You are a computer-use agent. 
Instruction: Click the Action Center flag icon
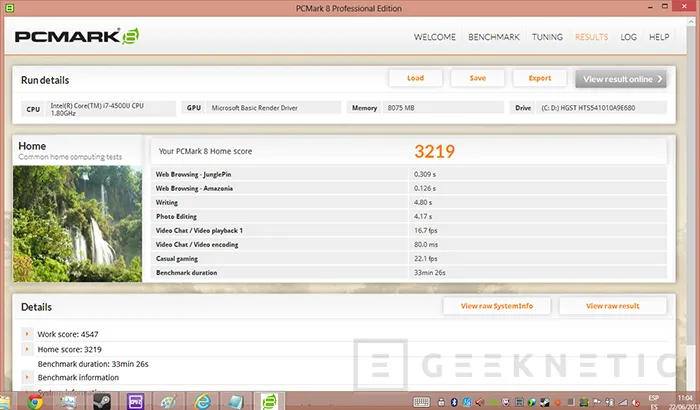597,402
